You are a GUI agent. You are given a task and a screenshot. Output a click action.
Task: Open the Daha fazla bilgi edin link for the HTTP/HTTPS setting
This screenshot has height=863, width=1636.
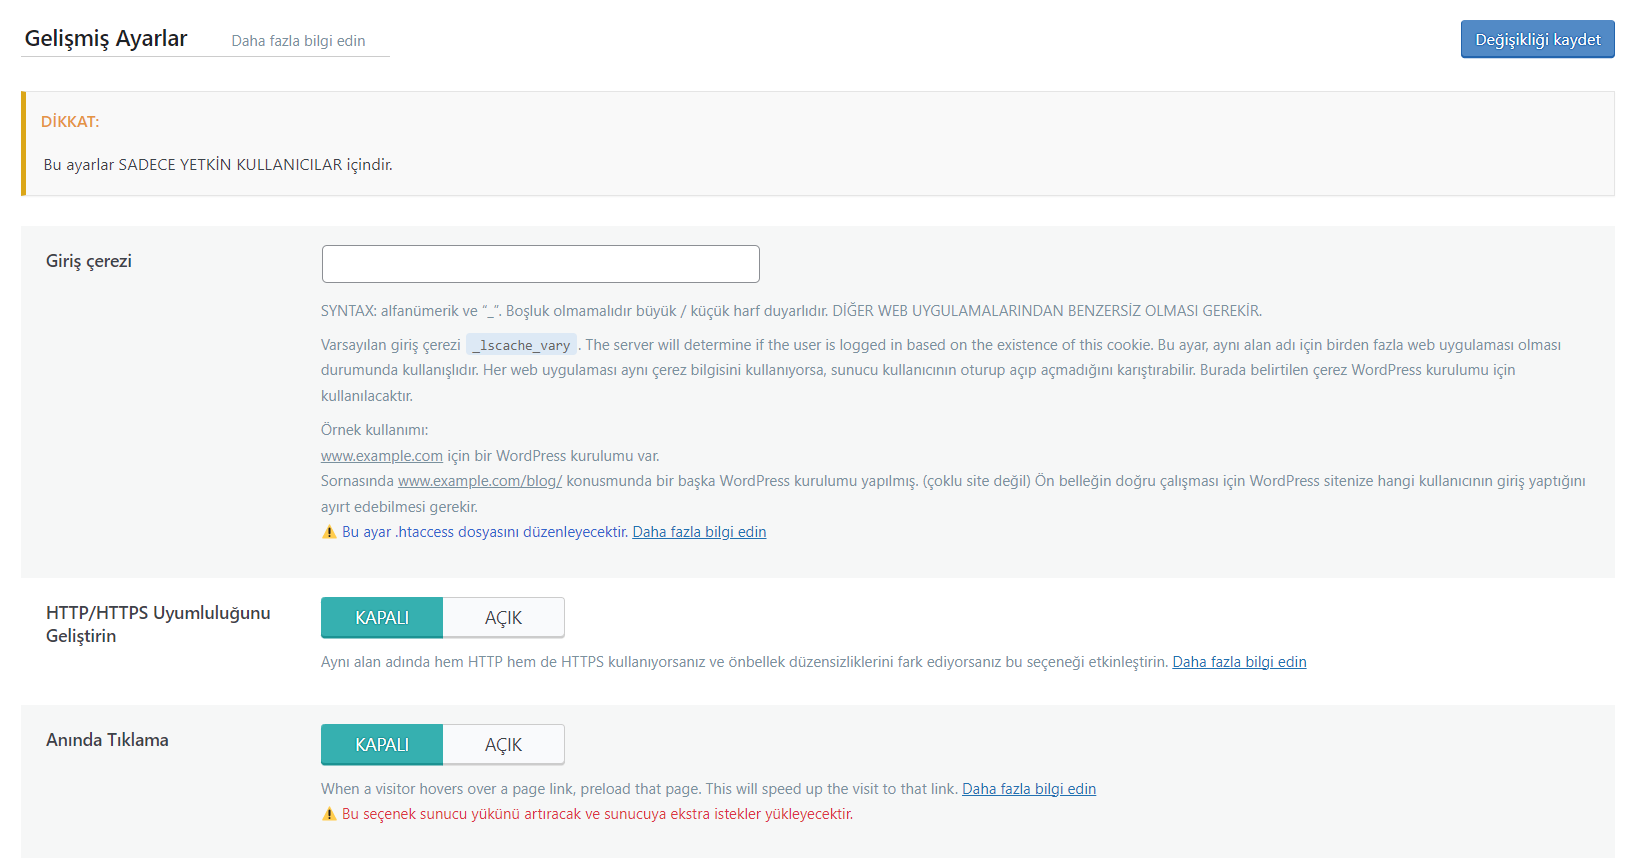coord(1239,662)
